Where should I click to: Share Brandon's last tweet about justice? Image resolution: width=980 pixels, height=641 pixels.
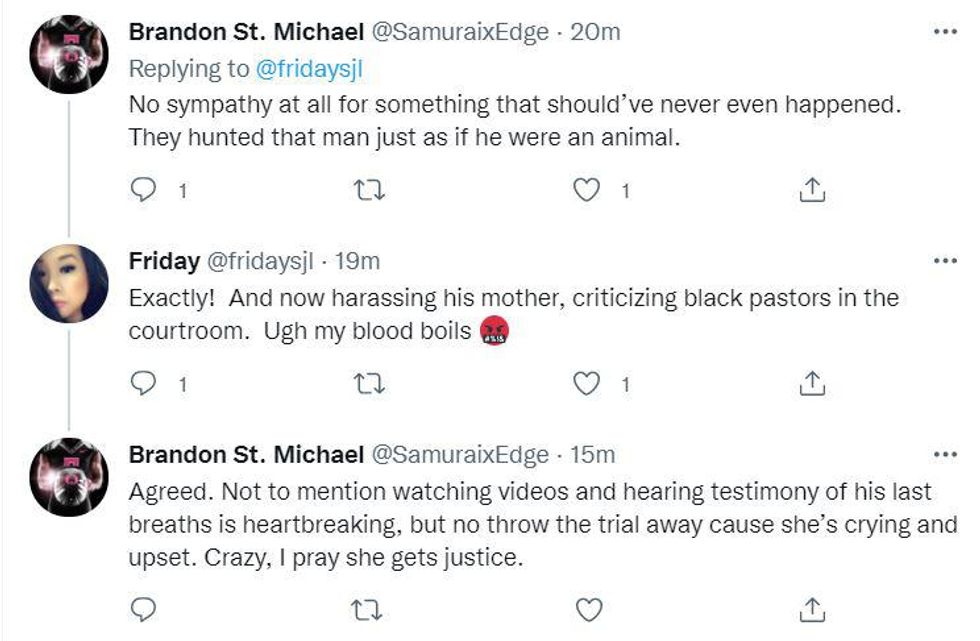click(x=813, y=608)
